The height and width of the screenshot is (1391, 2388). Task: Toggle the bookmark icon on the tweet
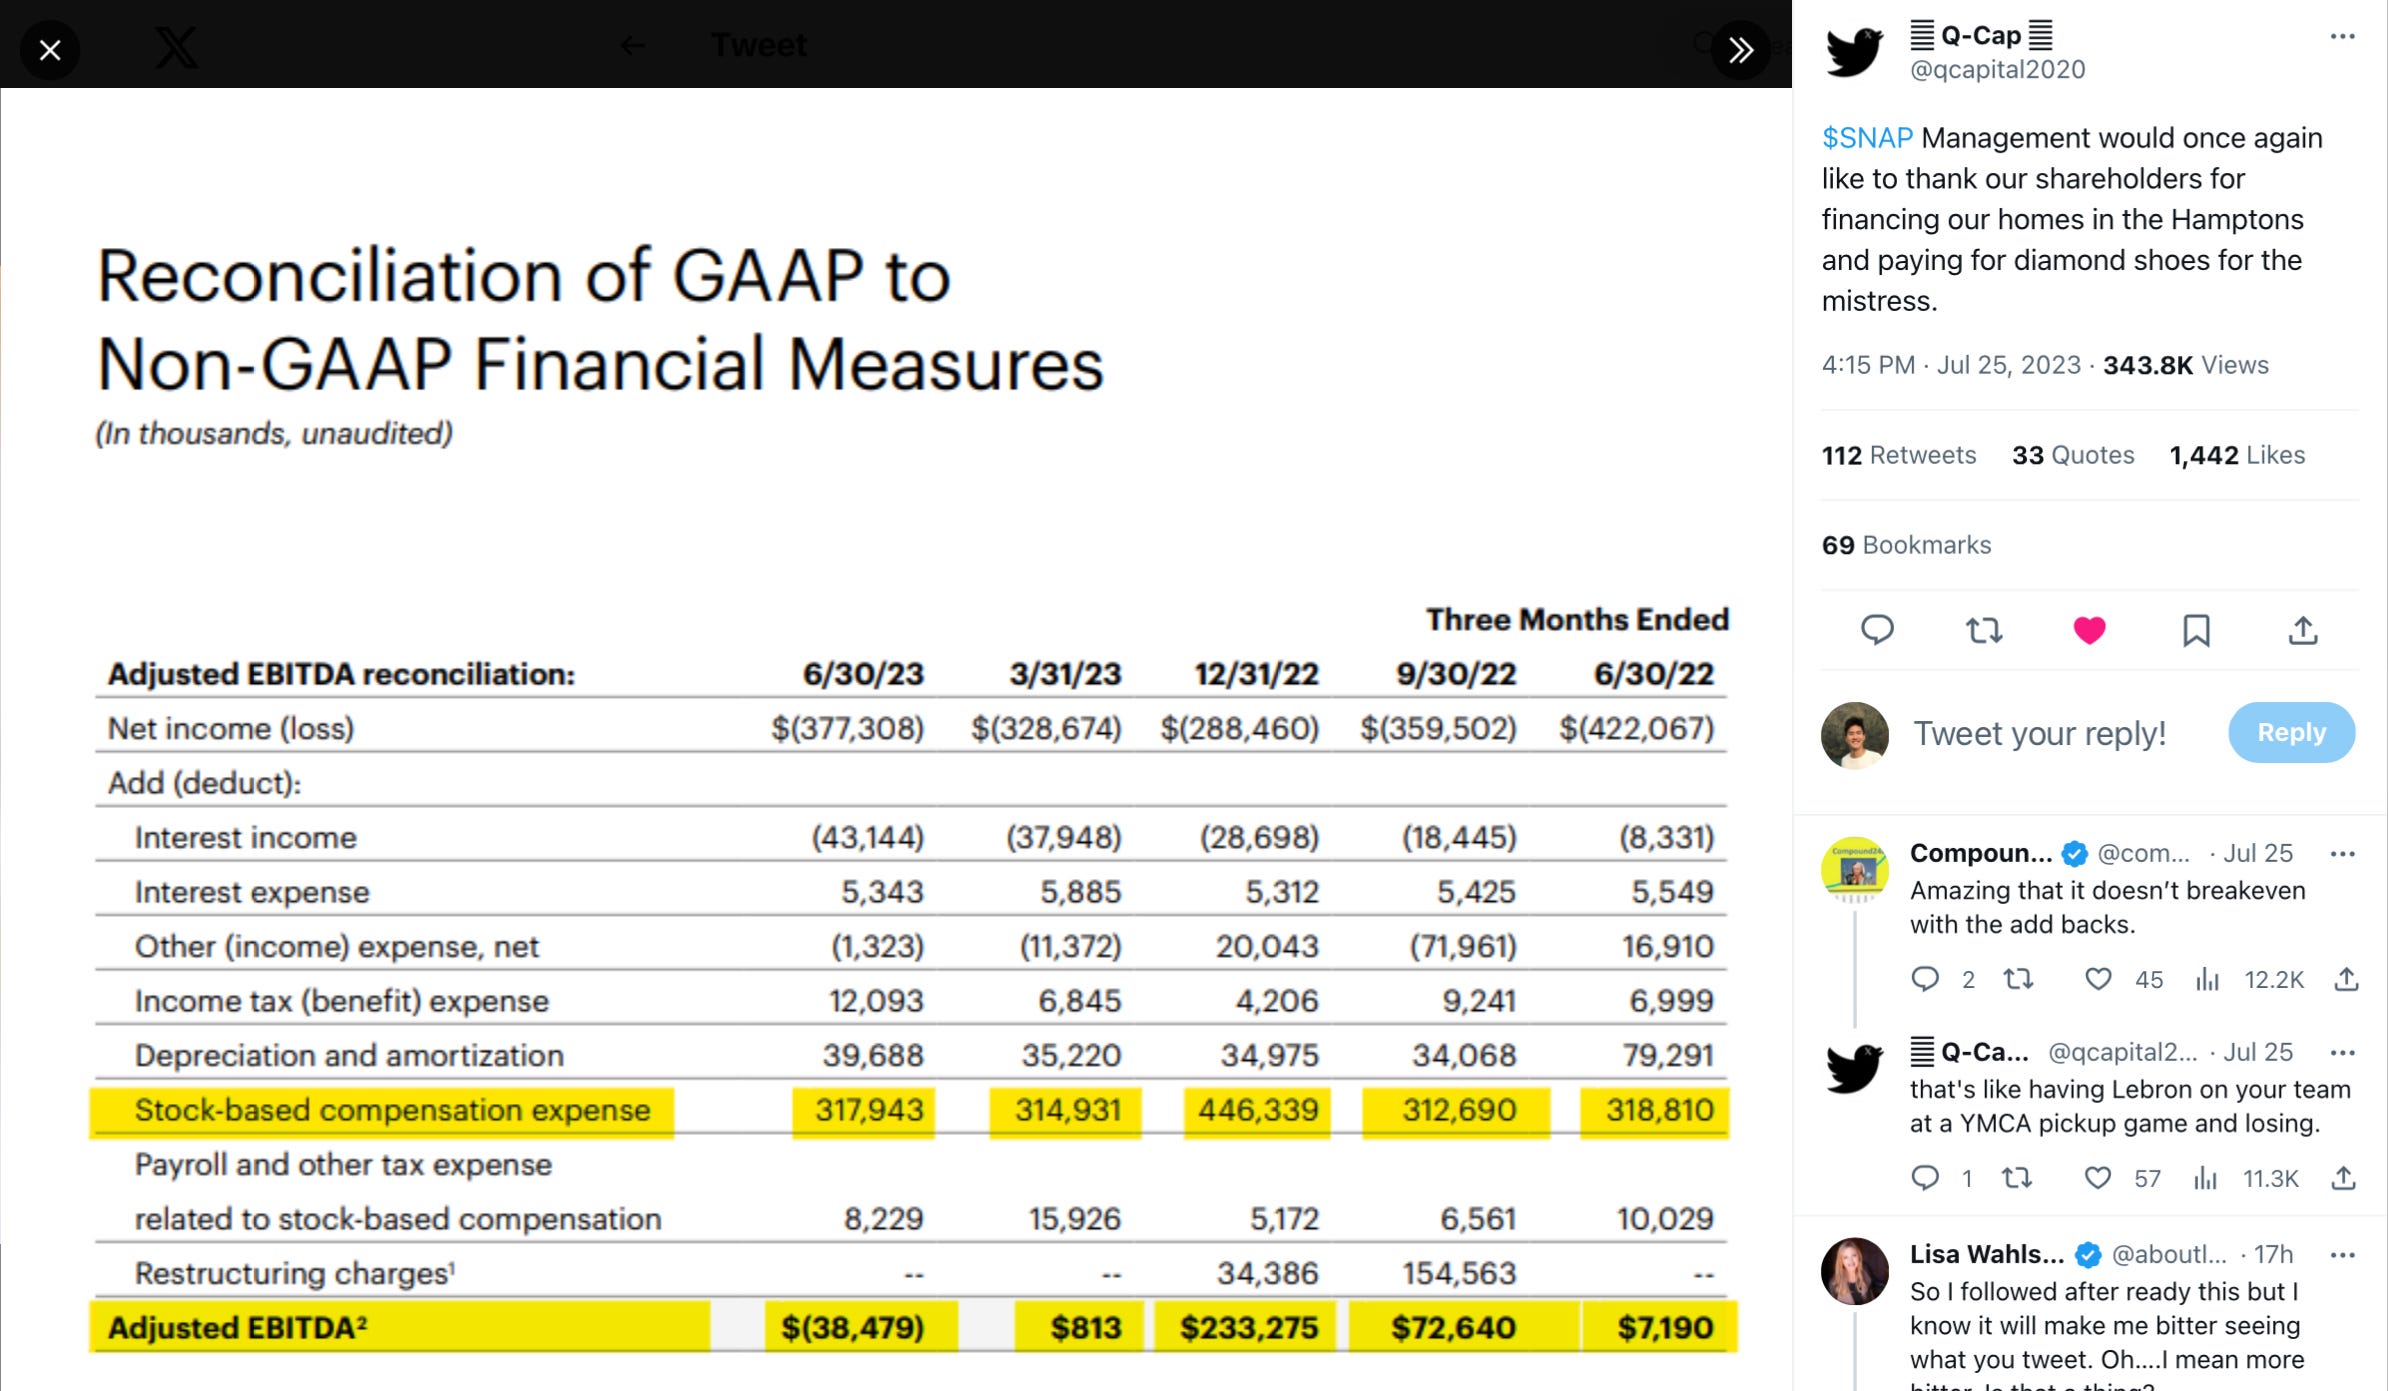[2196, 630]
